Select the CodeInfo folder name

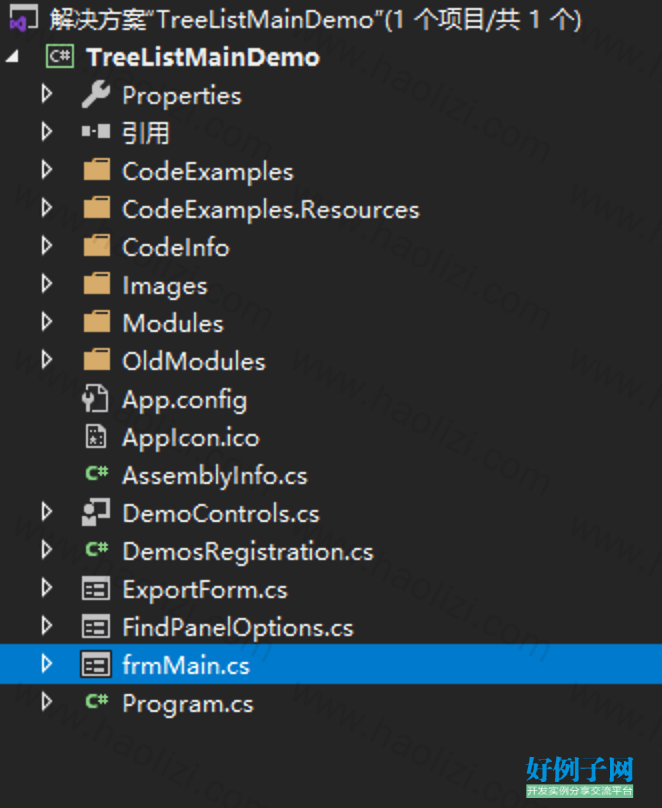click(x=176, y=247)
